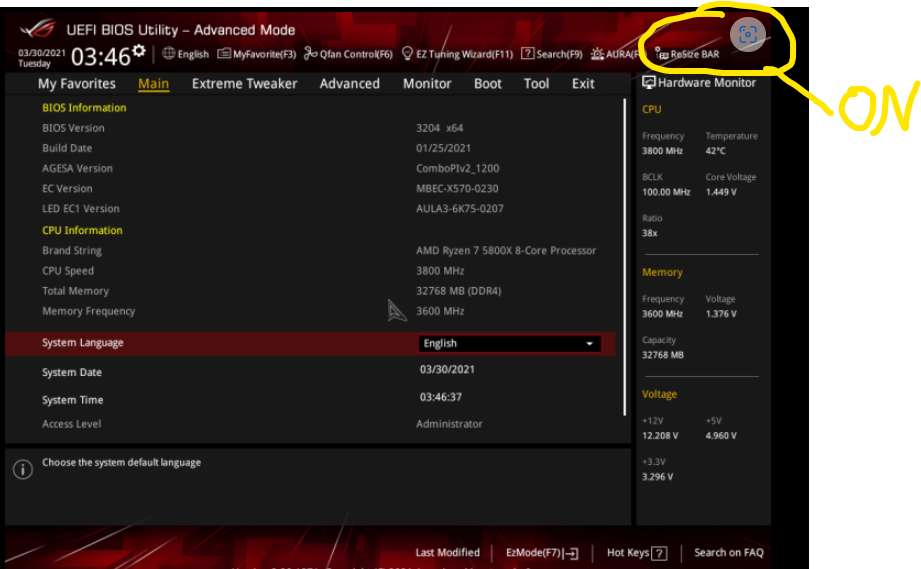Click Memory Frequency label
This screenshot has height=569, width=921.
pos(89,311)
